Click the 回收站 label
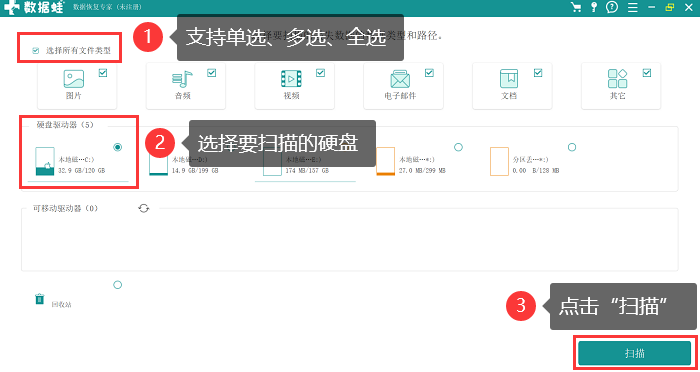The width and height of the screenshot is (700, 372). (x=61, y=305)
